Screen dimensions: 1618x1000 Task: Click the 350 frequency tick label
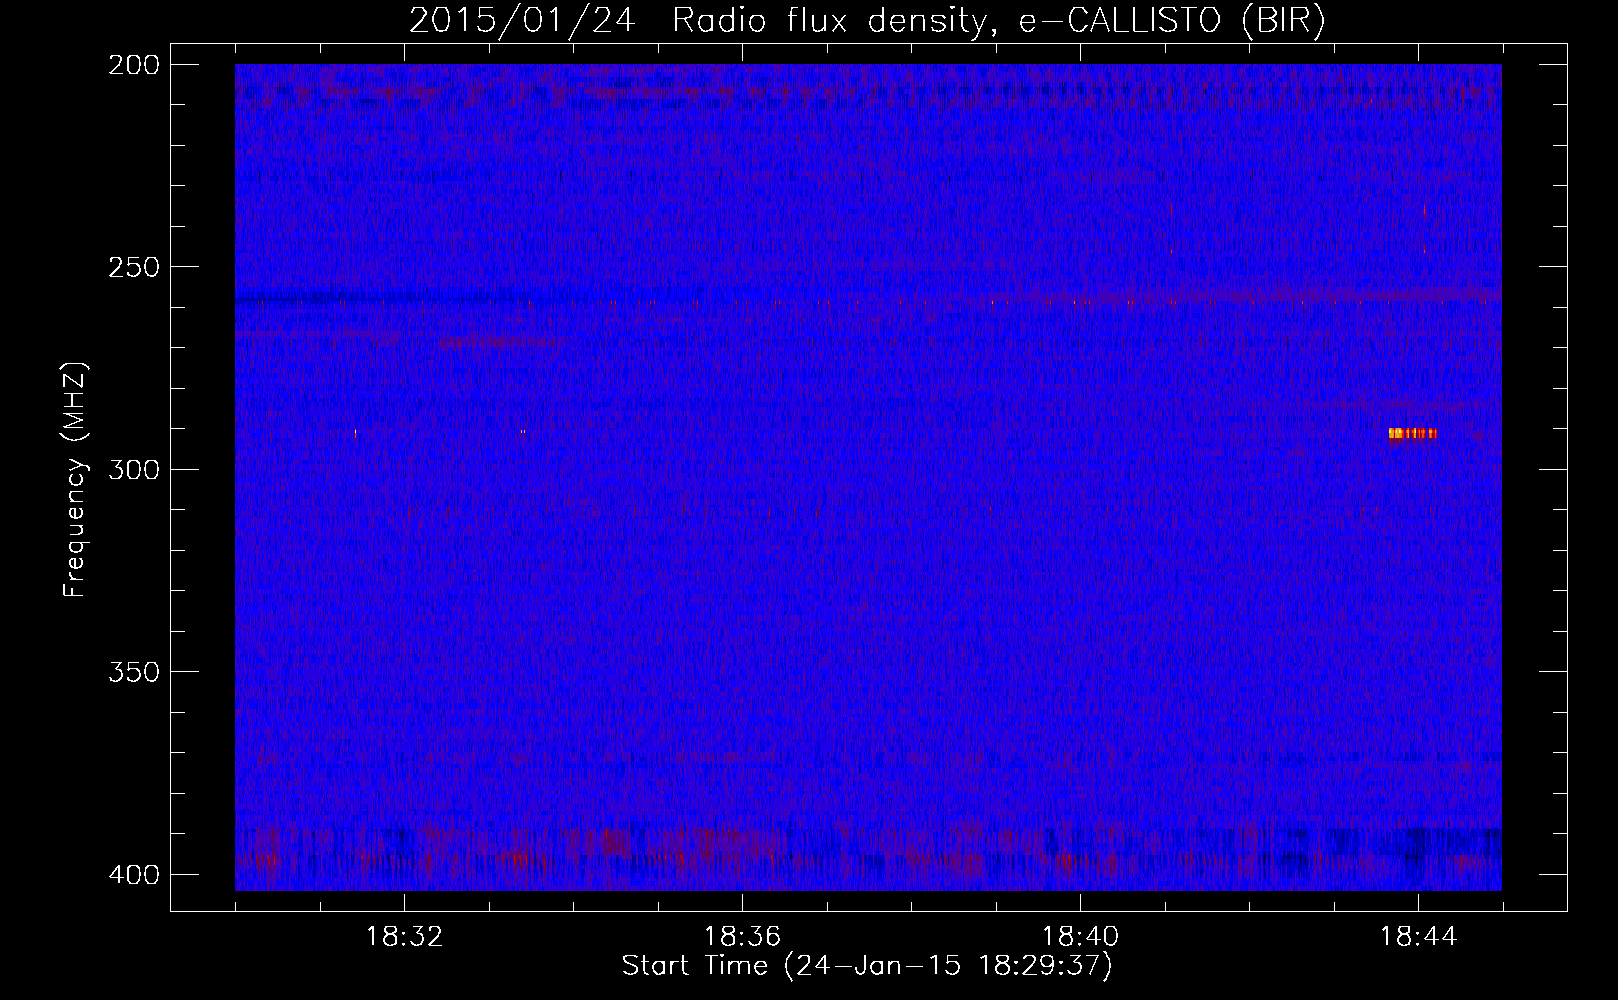134,672
